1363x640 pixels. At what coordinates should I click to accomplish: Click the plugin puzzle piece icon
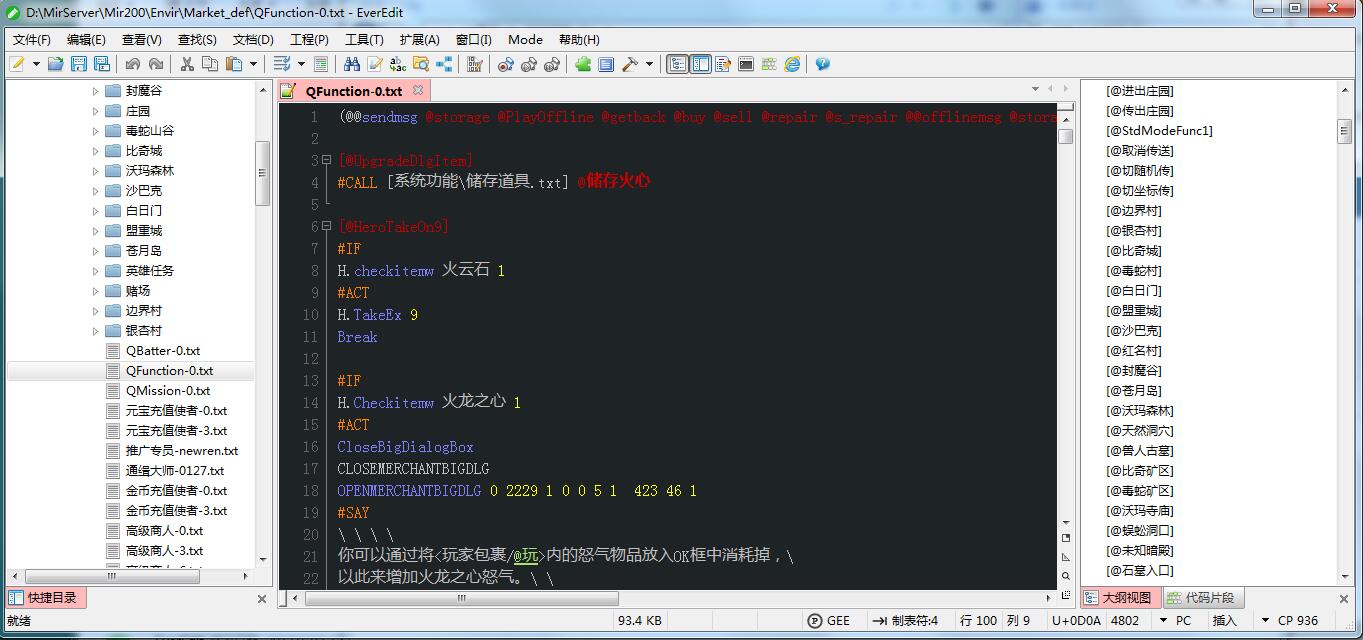[x=583, y=64]
